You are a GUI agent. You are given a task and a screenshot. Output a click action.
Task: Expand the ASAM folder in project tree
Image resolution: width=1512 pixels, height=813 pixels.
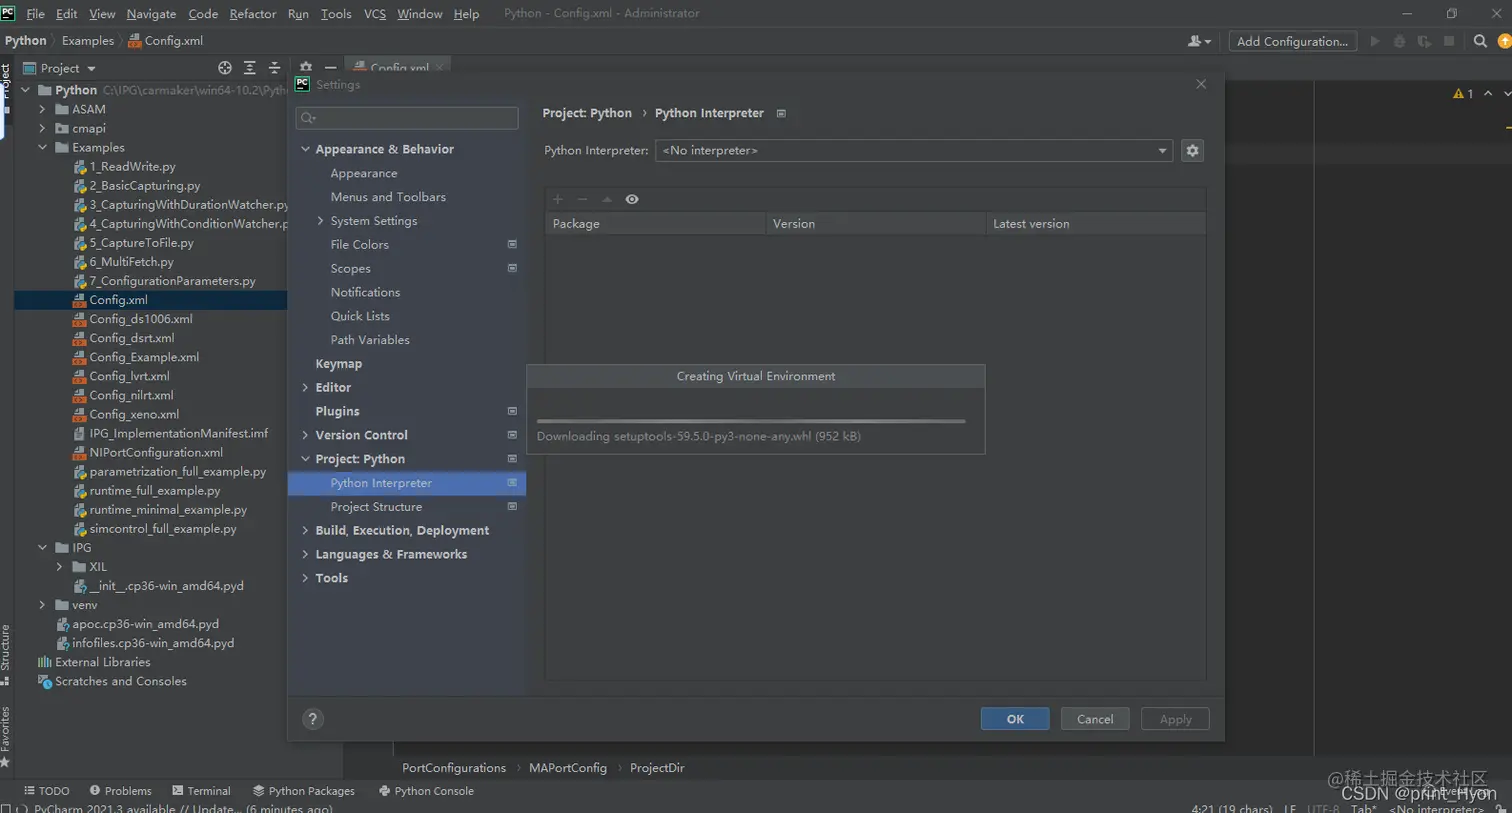click(x=42, y=110)
